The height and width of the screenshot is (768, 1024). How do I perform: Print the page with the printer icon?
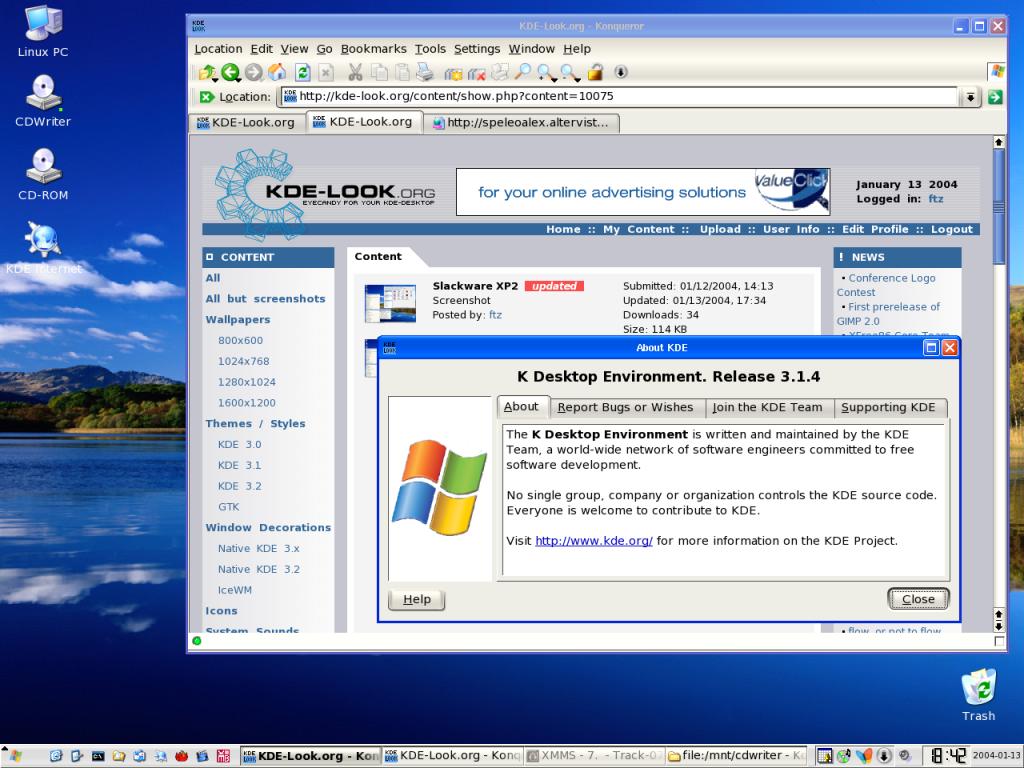(425, 72)
